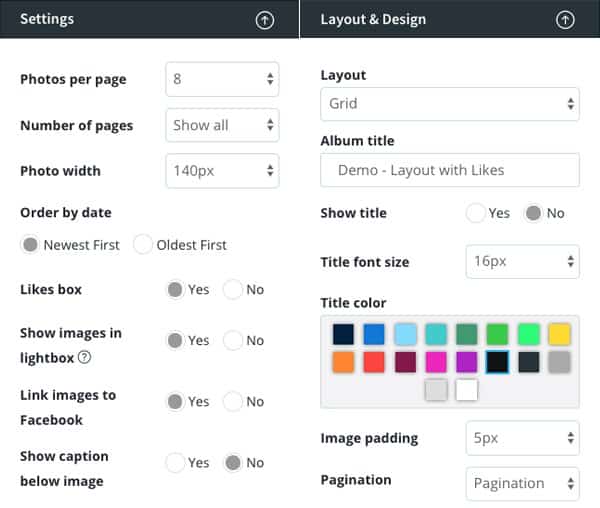This screenshot has height=508, width=600.
Task: Pick the yellow title color swatch
Action: (559, 334)
